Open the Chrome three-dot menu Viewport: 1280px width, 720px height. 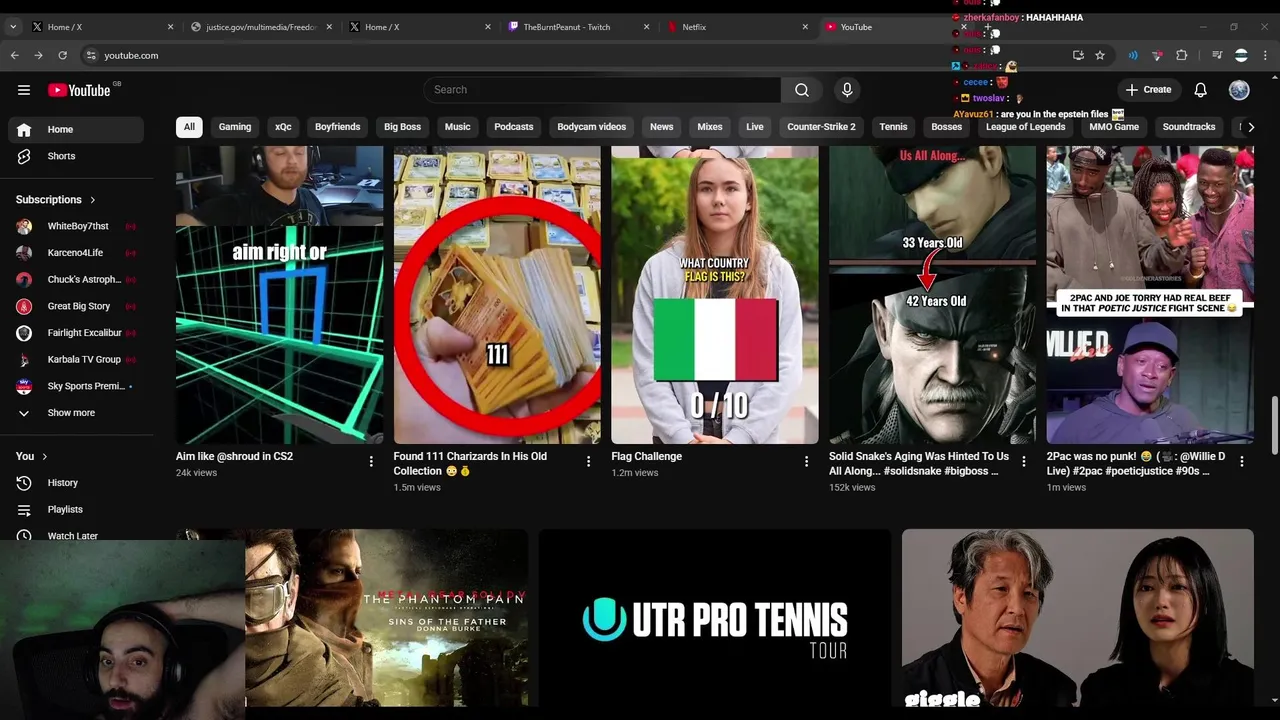pos(1265,55)
